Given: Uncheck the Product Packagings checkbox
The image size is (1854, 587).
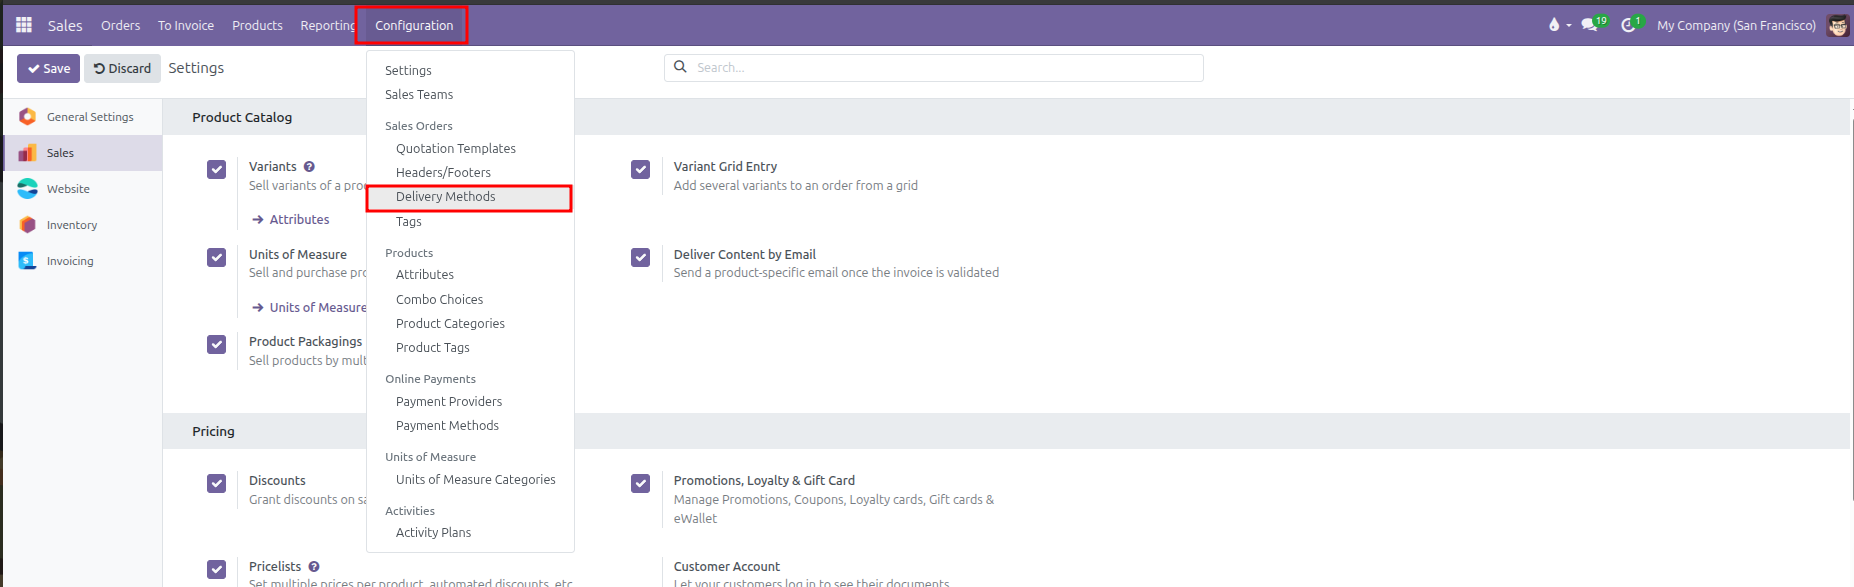Looking at the screenshot, I should (216, 344).
